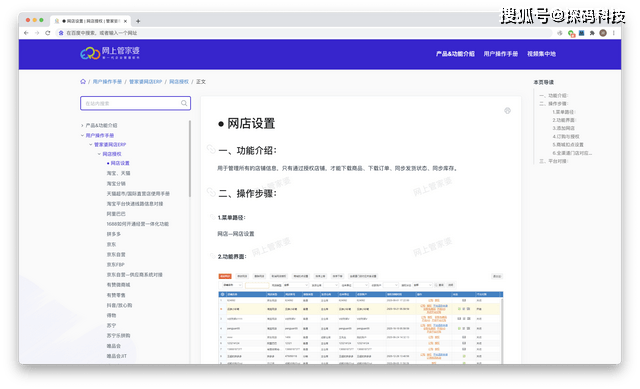Viewport: 640px width, 389px height.
Task: Select 网店设置 in sidebar tree
Action: (120, 163)
